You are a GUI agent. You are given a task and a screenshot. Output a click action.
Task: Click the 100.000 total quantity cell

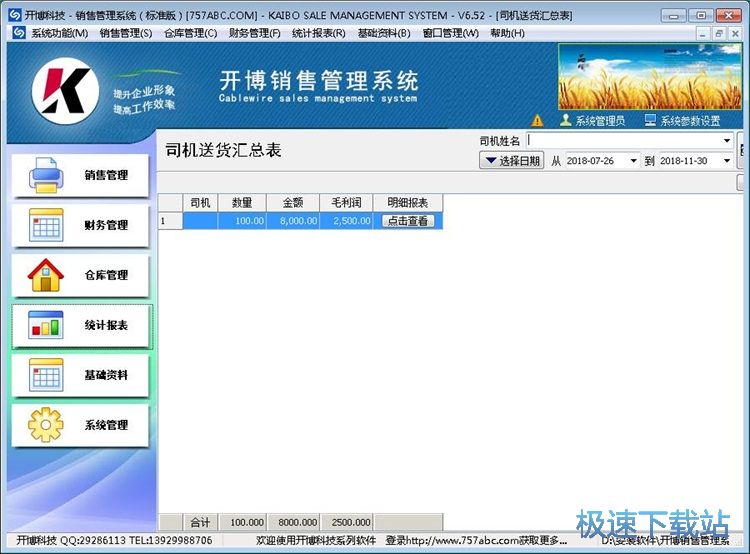243,522
